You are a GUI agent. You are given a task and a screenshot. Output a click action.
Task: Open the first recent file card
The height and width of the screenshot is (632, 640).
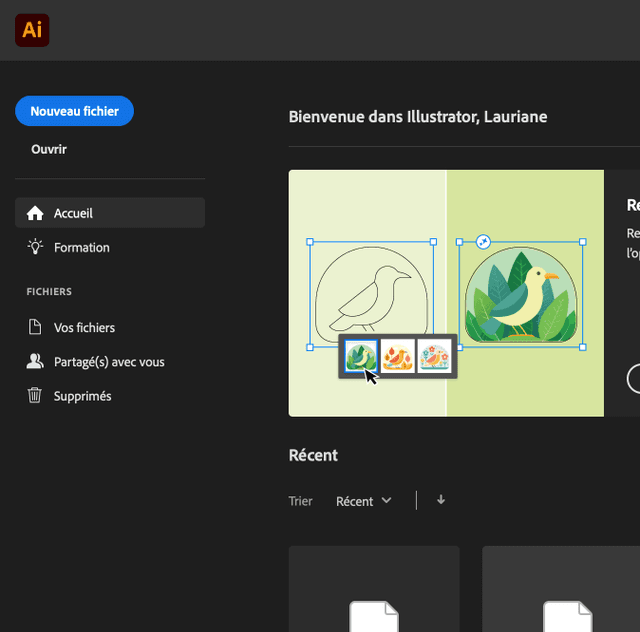(374, 589)
